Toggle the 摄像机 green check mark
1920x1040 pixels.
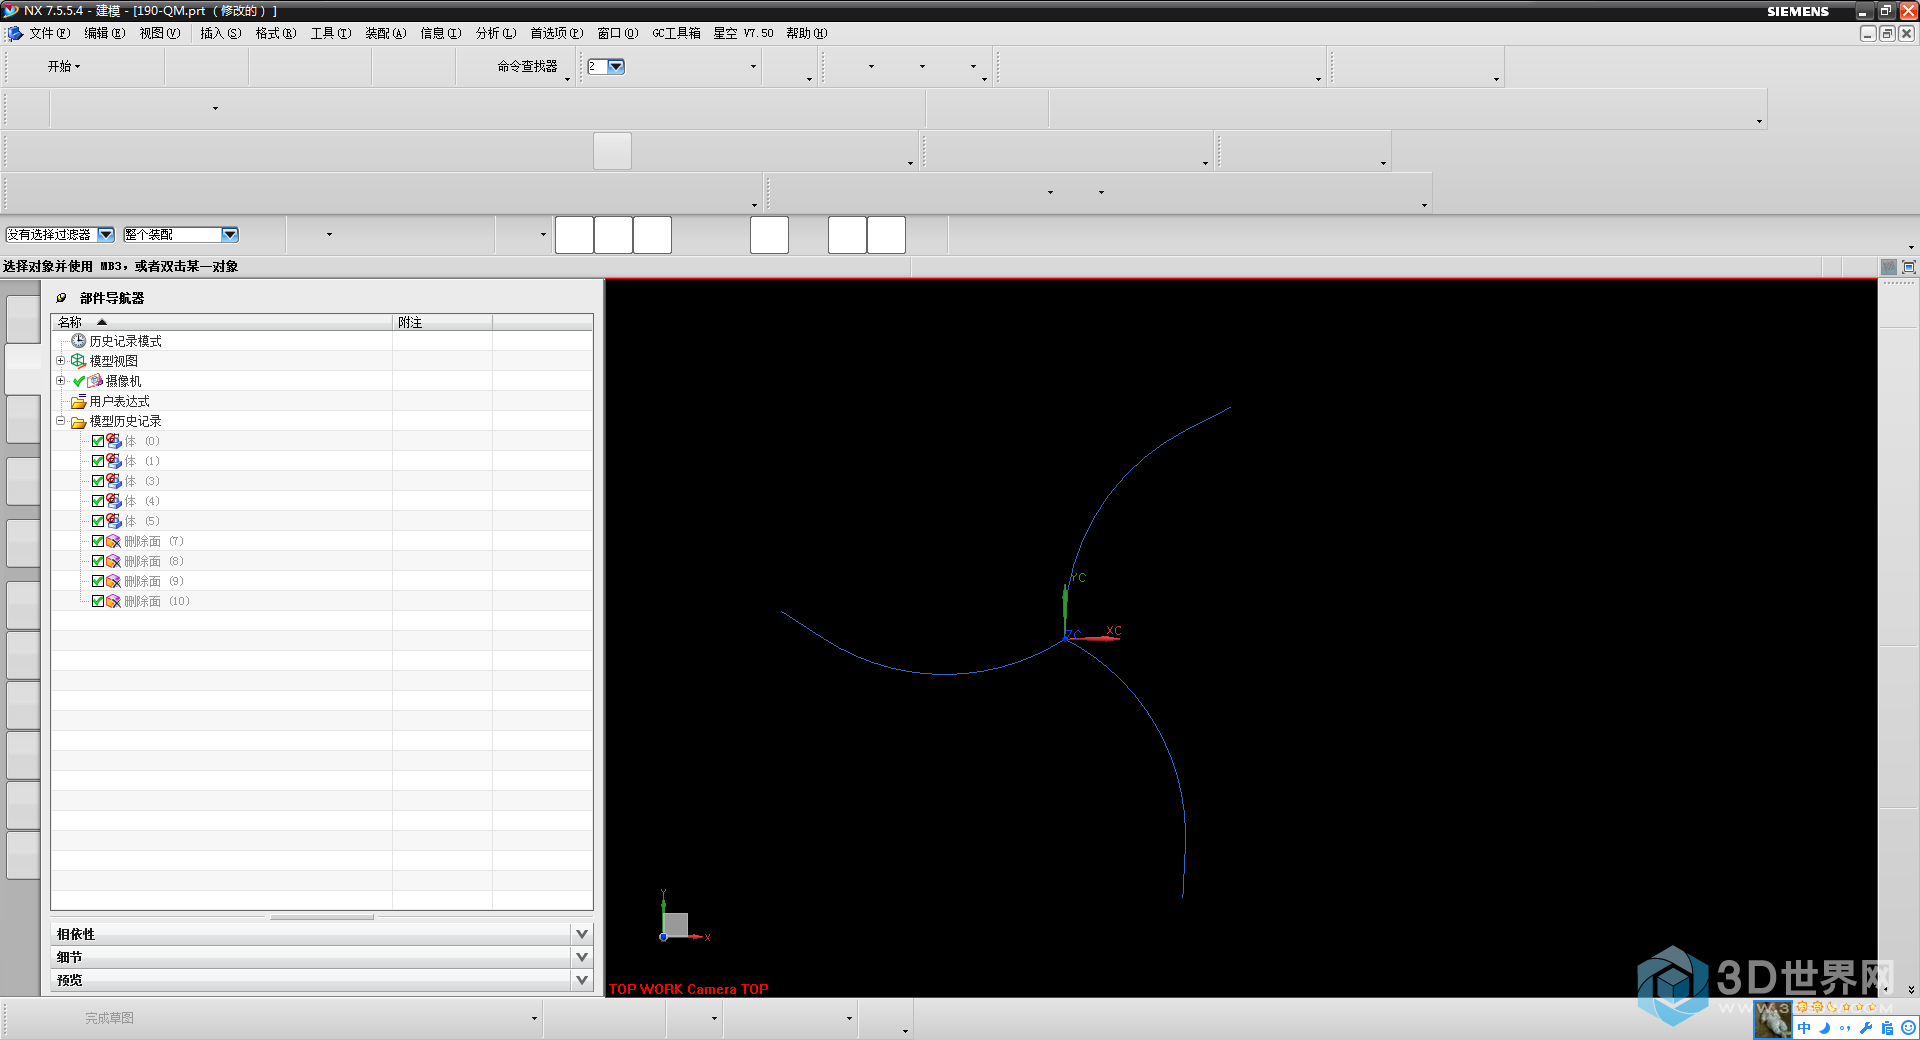click(x=79, y=381)
